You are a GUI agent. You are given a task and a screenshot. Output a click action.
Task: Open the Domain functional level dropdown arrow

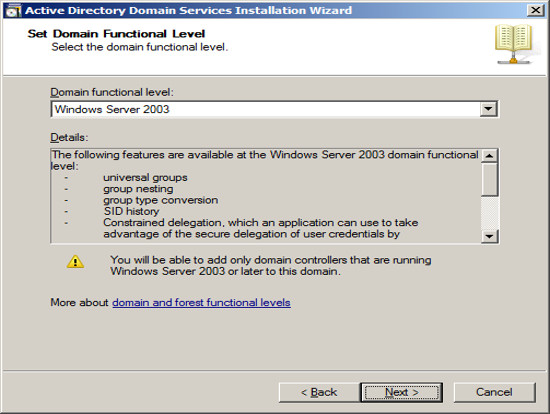(x=488, y=109)
